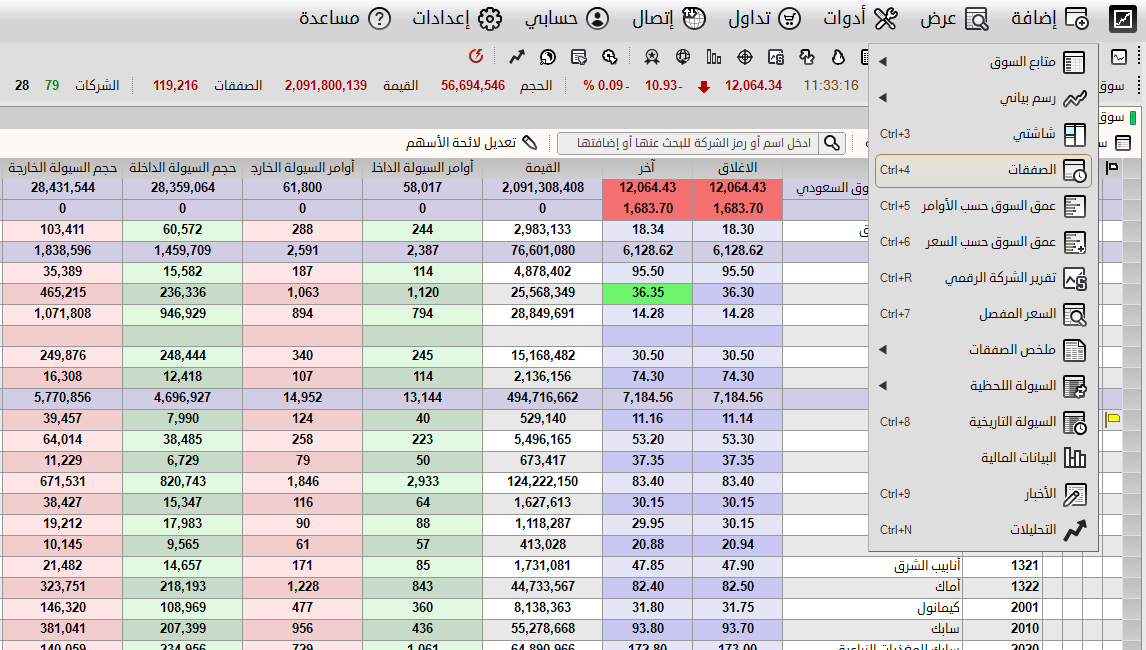1146x650 pixels.
Task: Click the رسم بياني chart icon in menu
Action: [1073, 96]
